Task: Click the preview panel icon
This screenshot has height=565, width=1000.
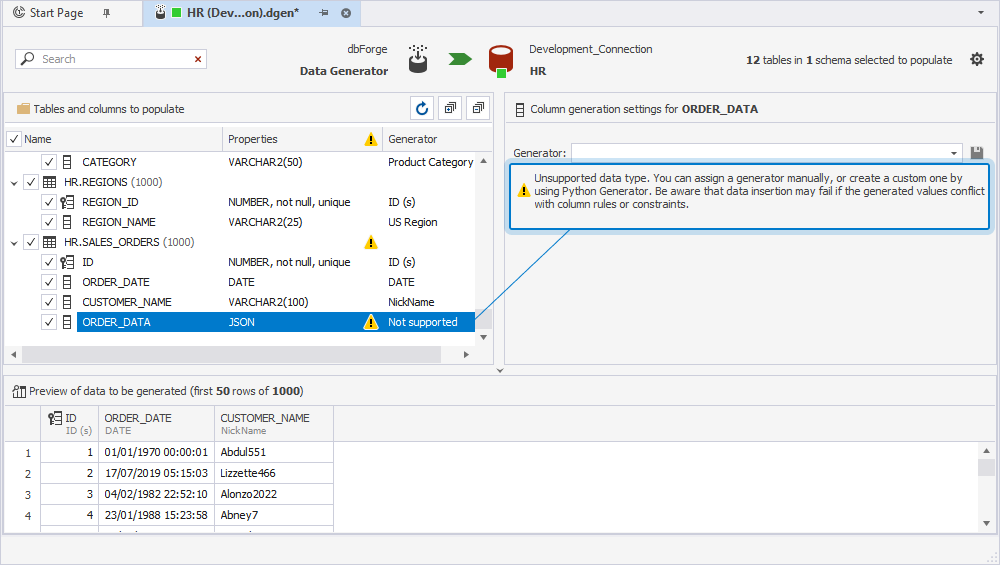Action: coord(19,392)
